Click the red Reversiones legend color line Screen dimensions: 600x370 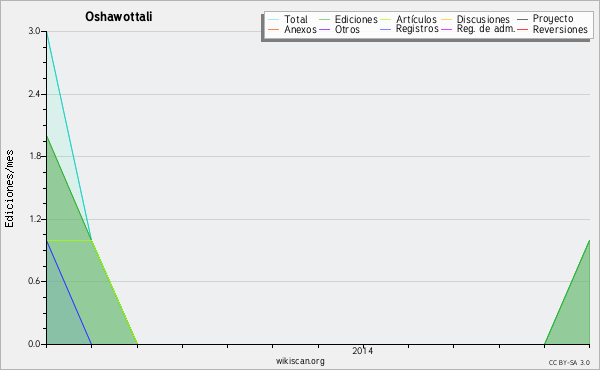pyautogui.click(x=522, y=29)
